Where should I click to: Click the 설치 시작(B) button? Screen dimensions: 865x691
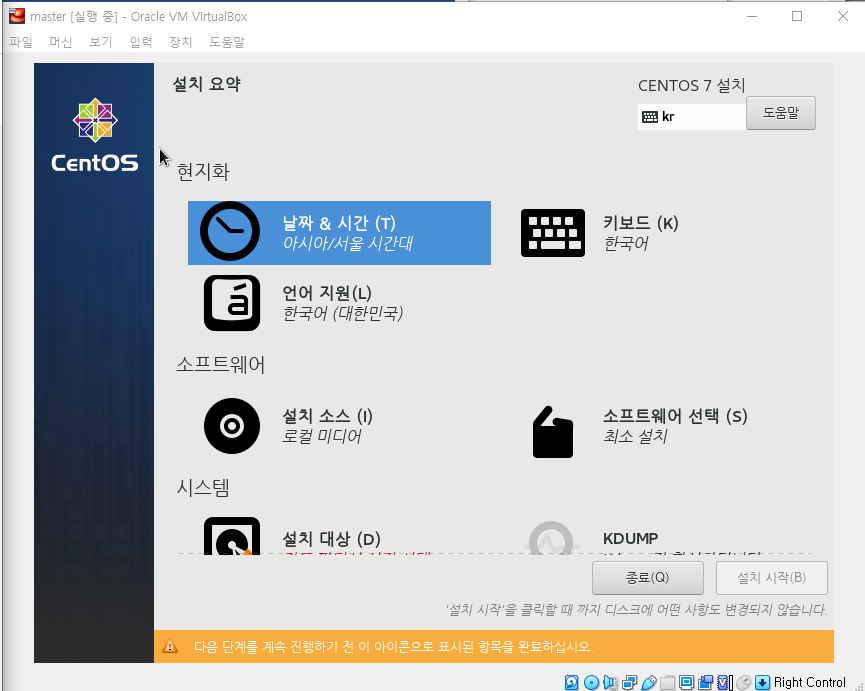[772, 577]
